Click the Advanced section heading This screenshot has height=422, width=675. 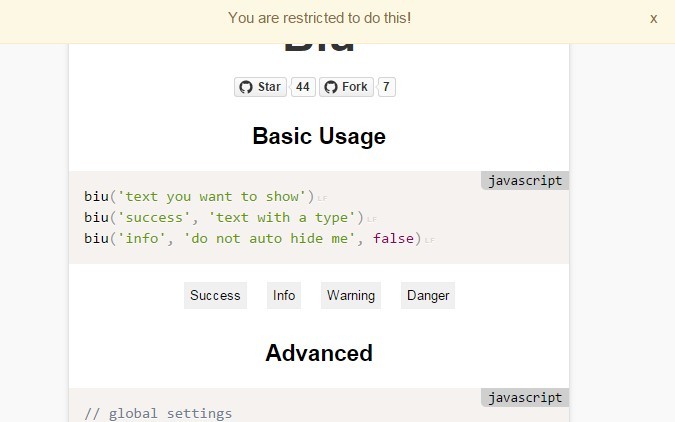pos(319,353)
